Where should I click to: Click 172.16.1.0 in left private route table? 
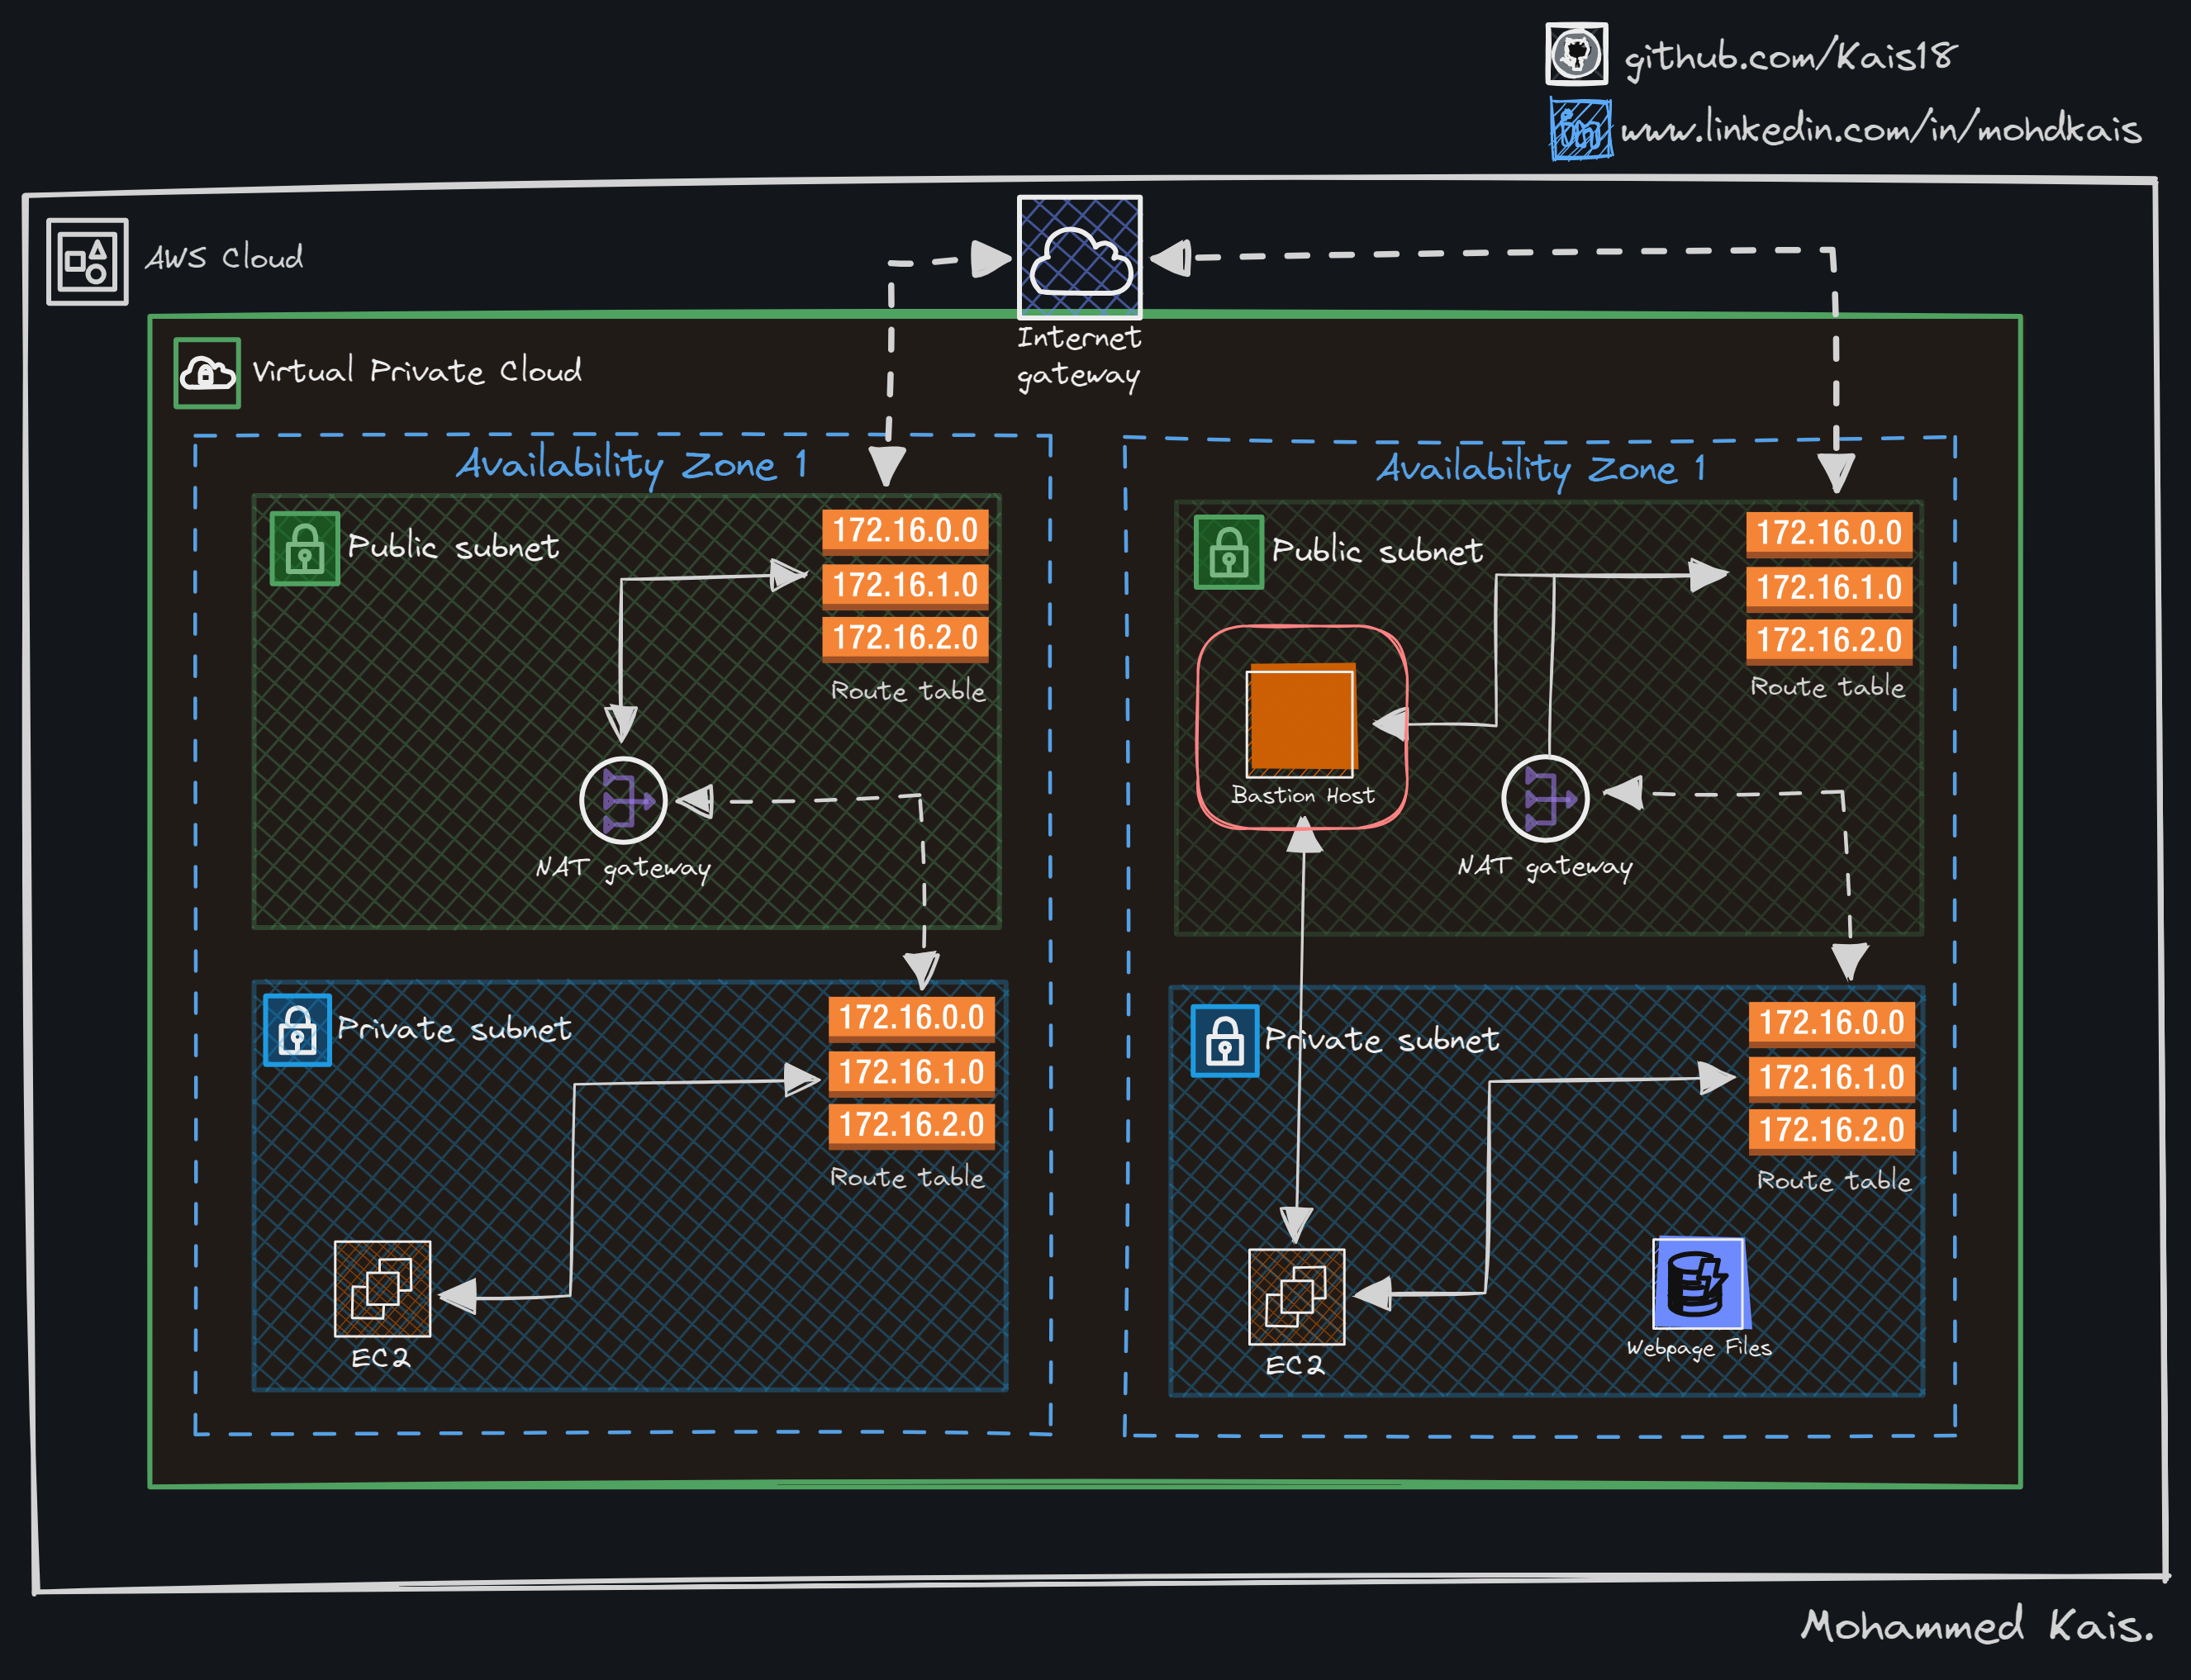(x=911, y=1072)
